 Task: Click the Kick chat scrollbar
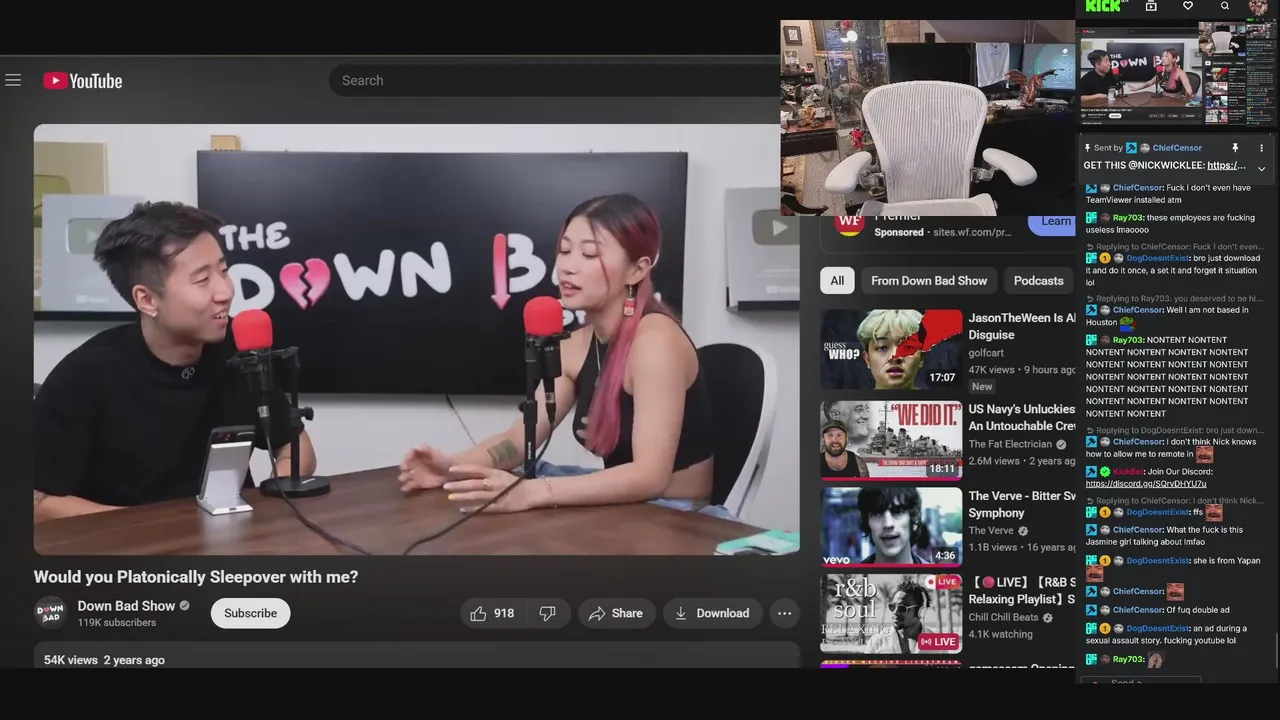point(1275,650)
